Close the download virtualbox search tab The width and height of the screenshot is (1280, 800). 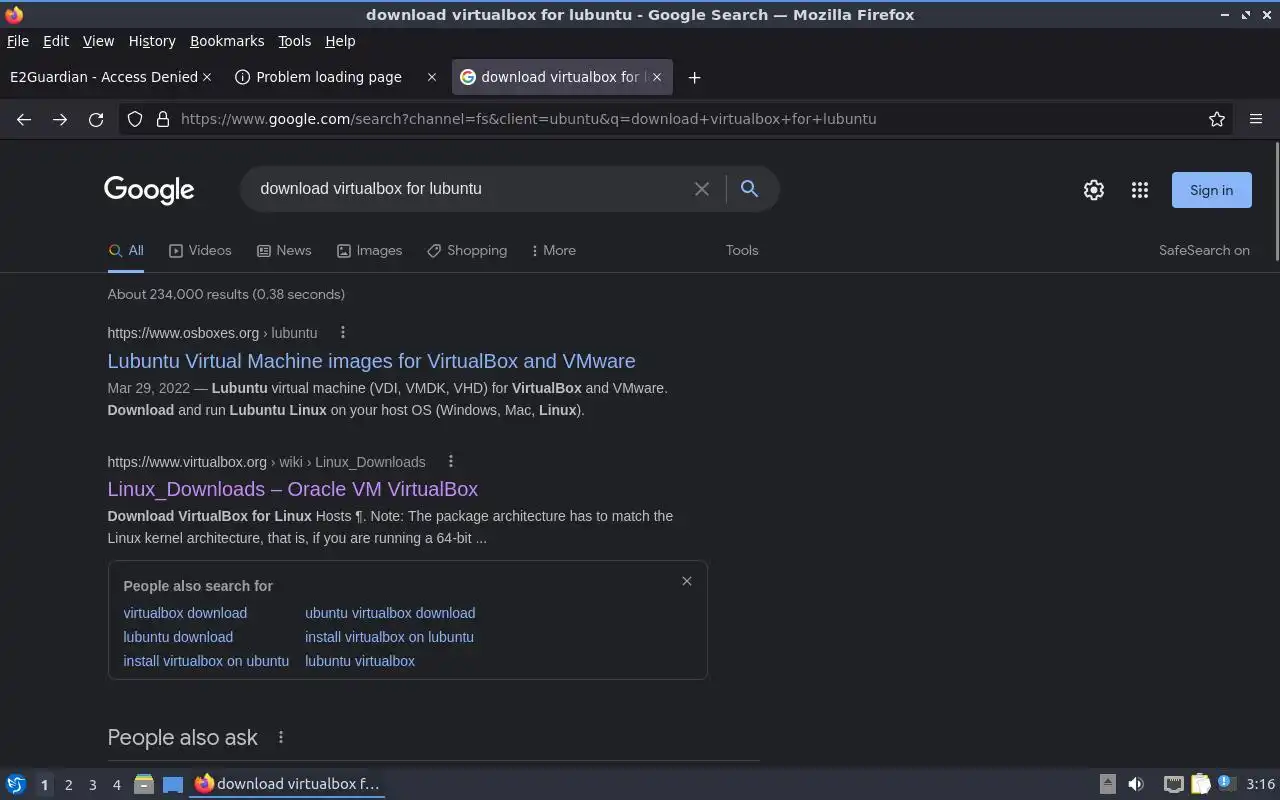pyautogui.click(x=655, y=77)
